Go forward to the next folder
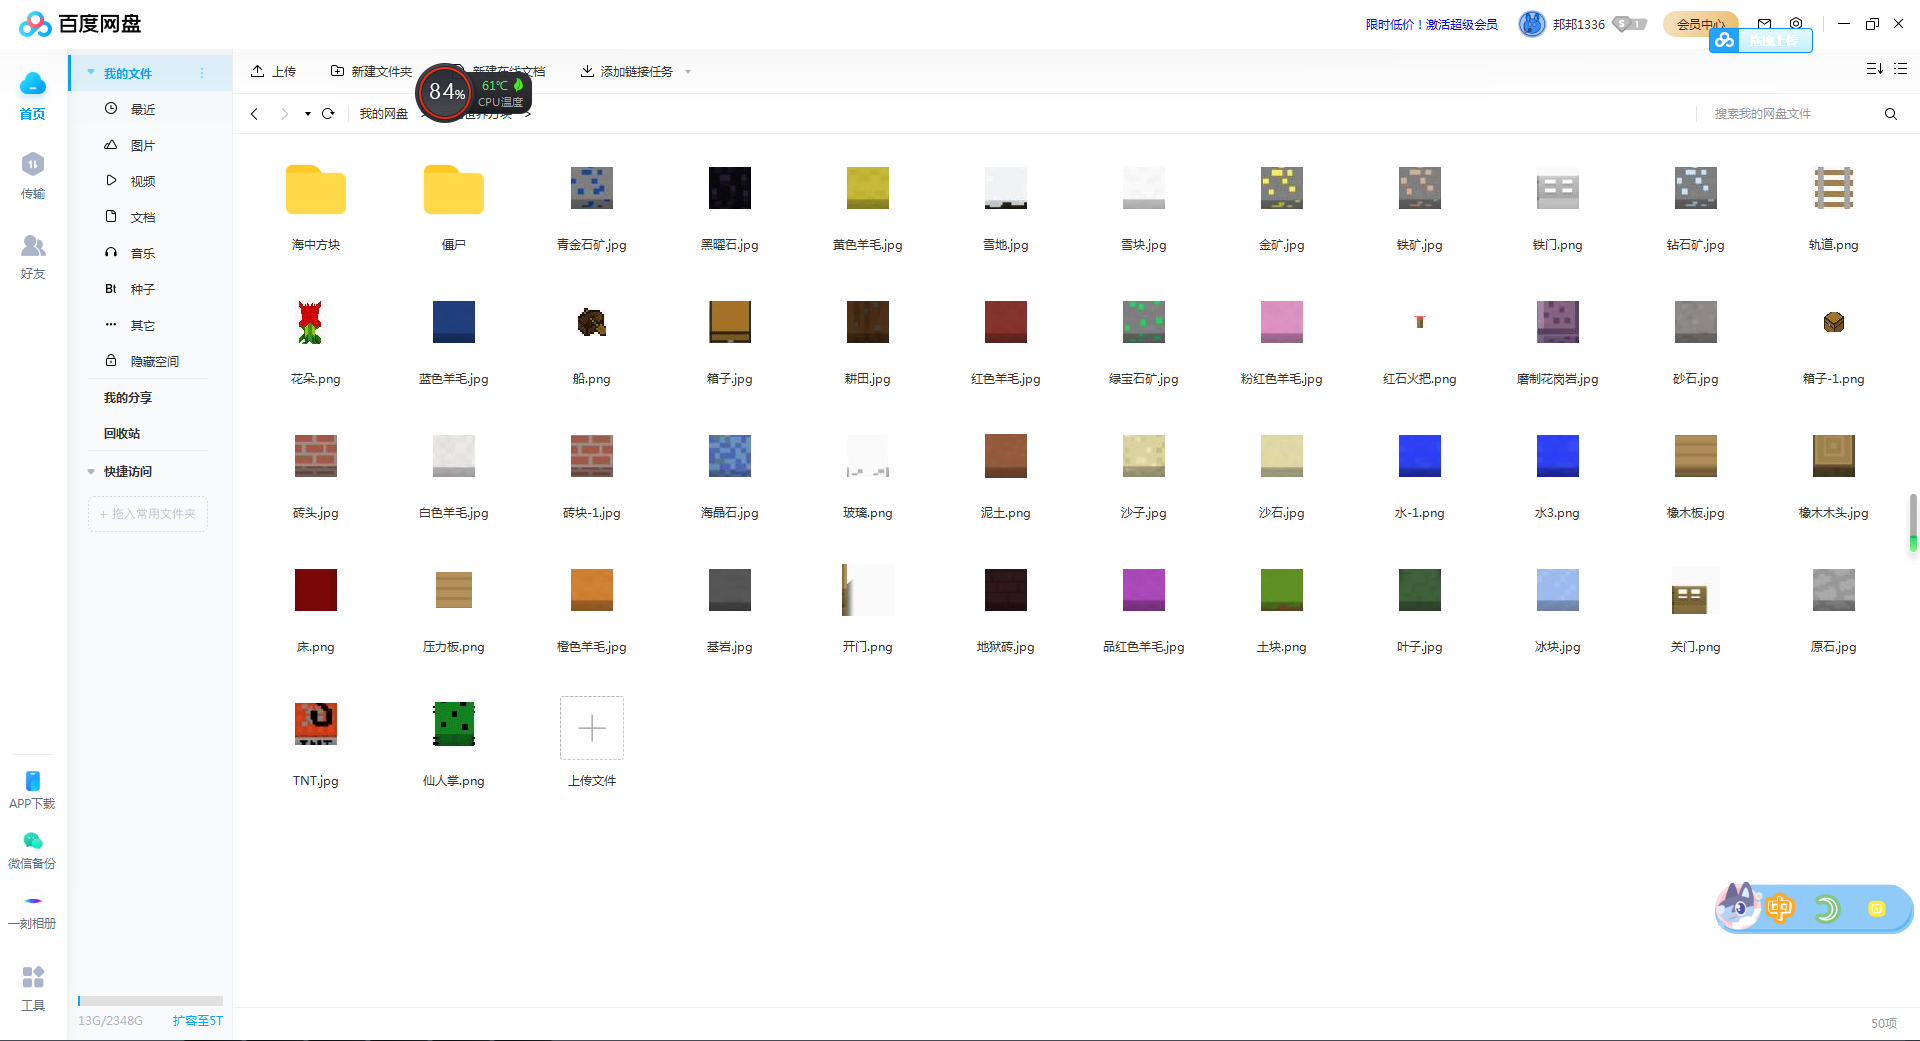This screenshot has width=1920, height=1041. point(284,114)
